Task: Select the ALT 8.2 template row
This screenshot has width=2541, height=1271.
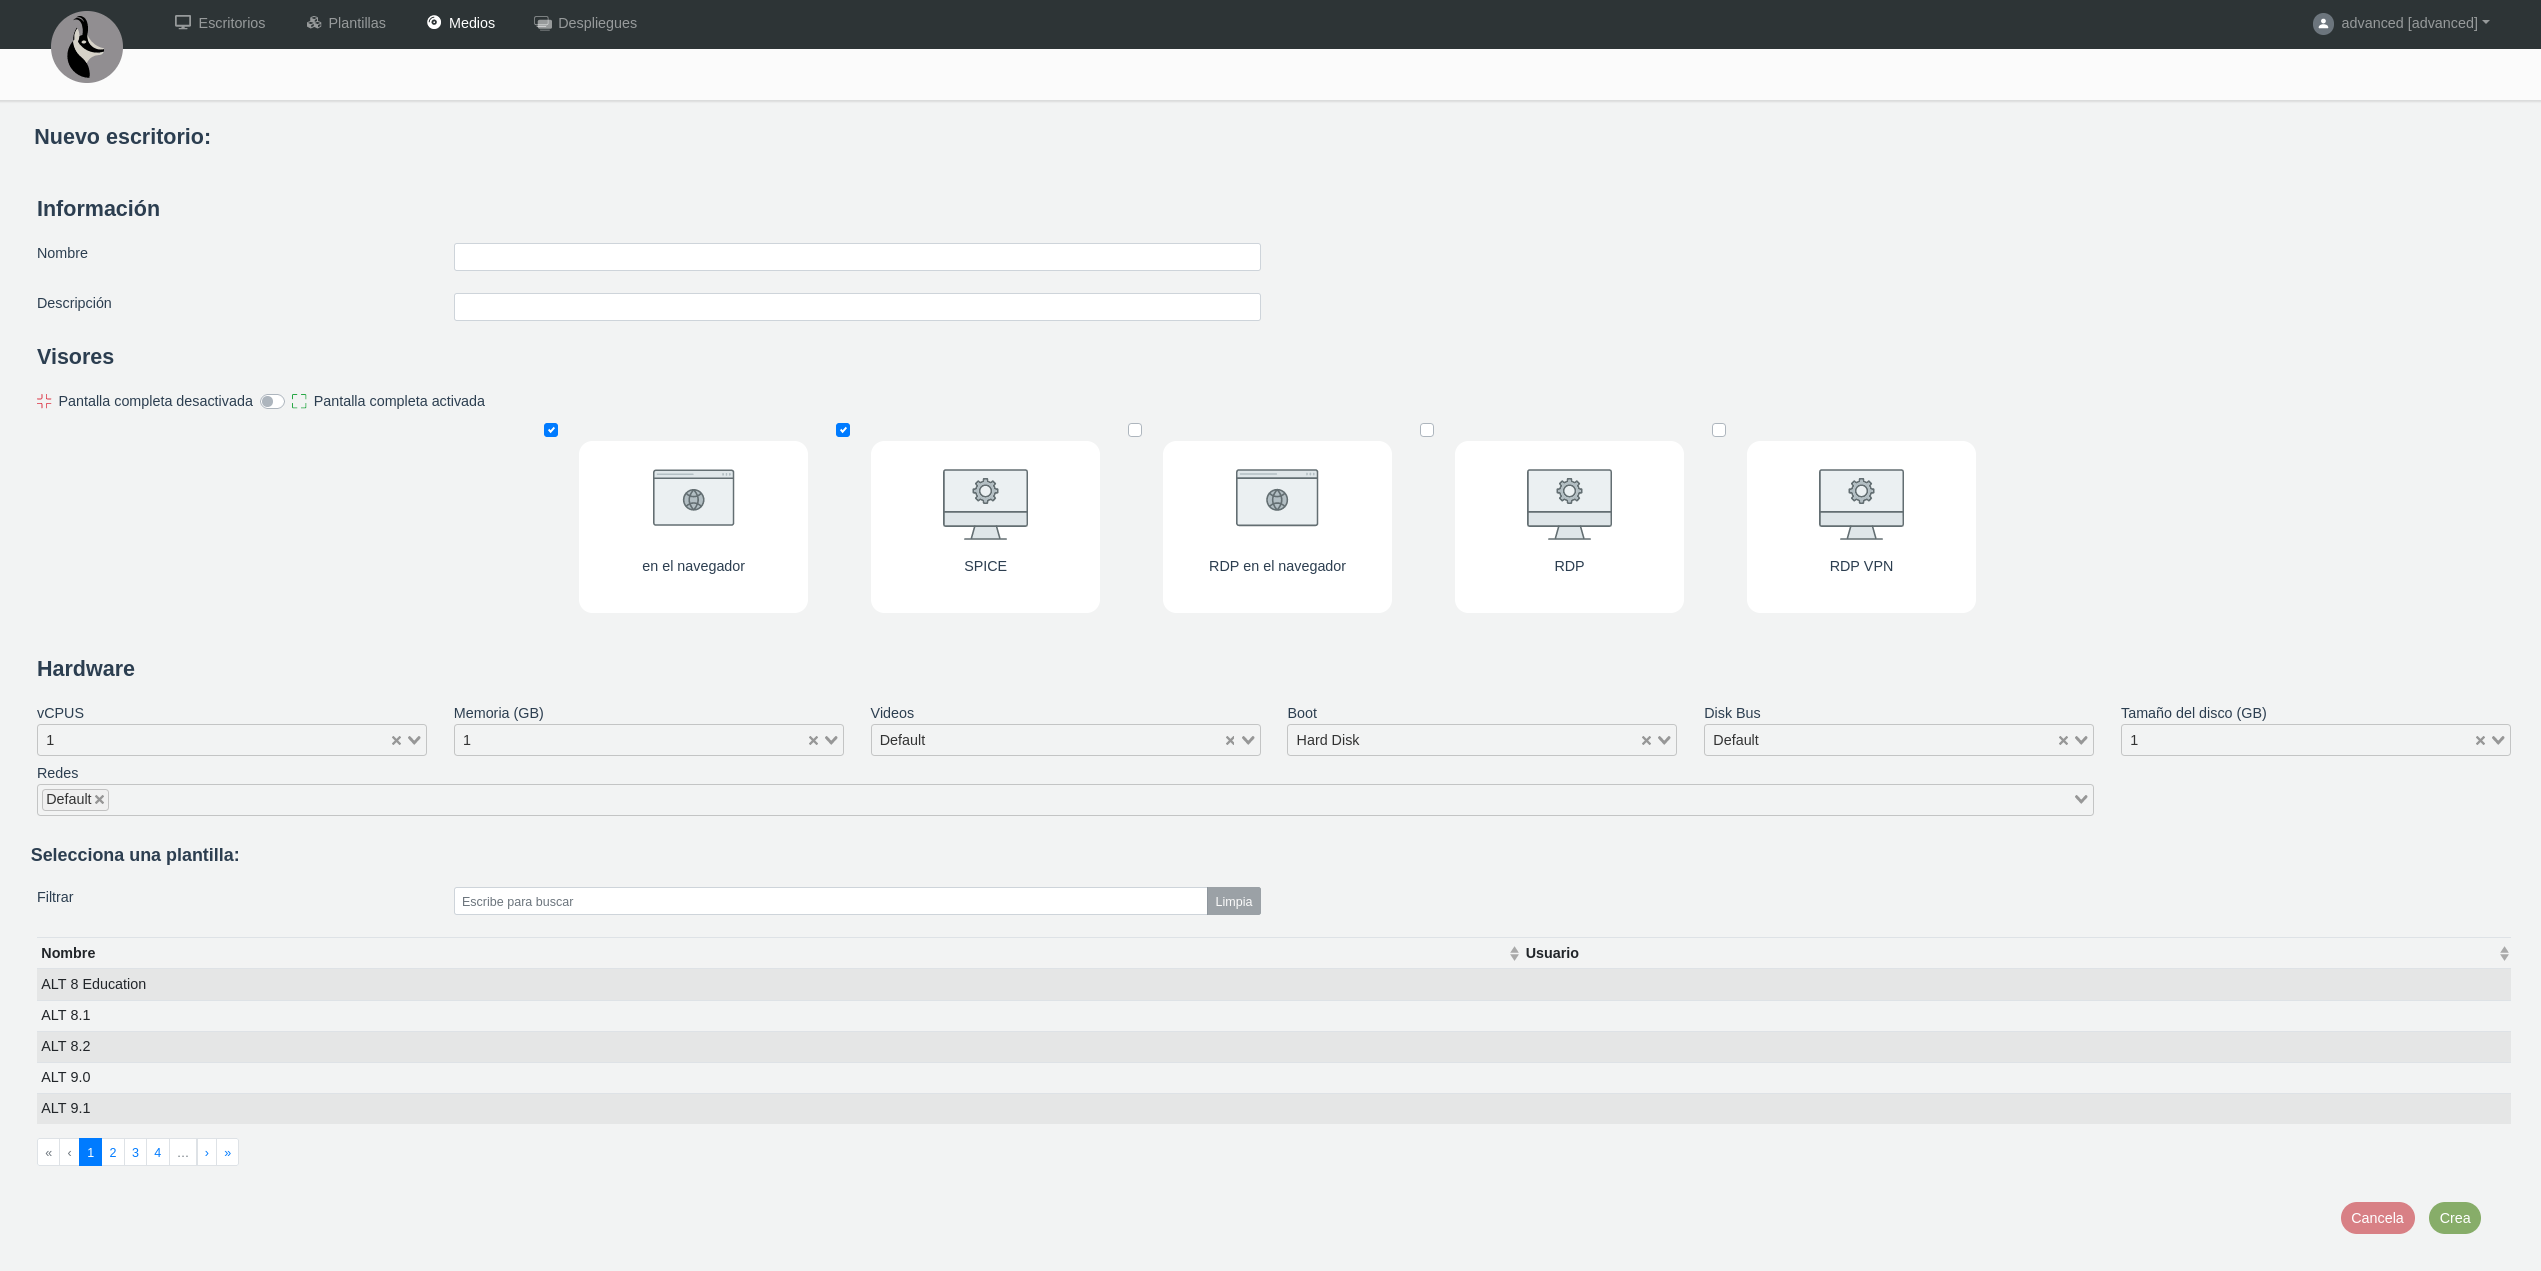Action: coord(66,1046)
